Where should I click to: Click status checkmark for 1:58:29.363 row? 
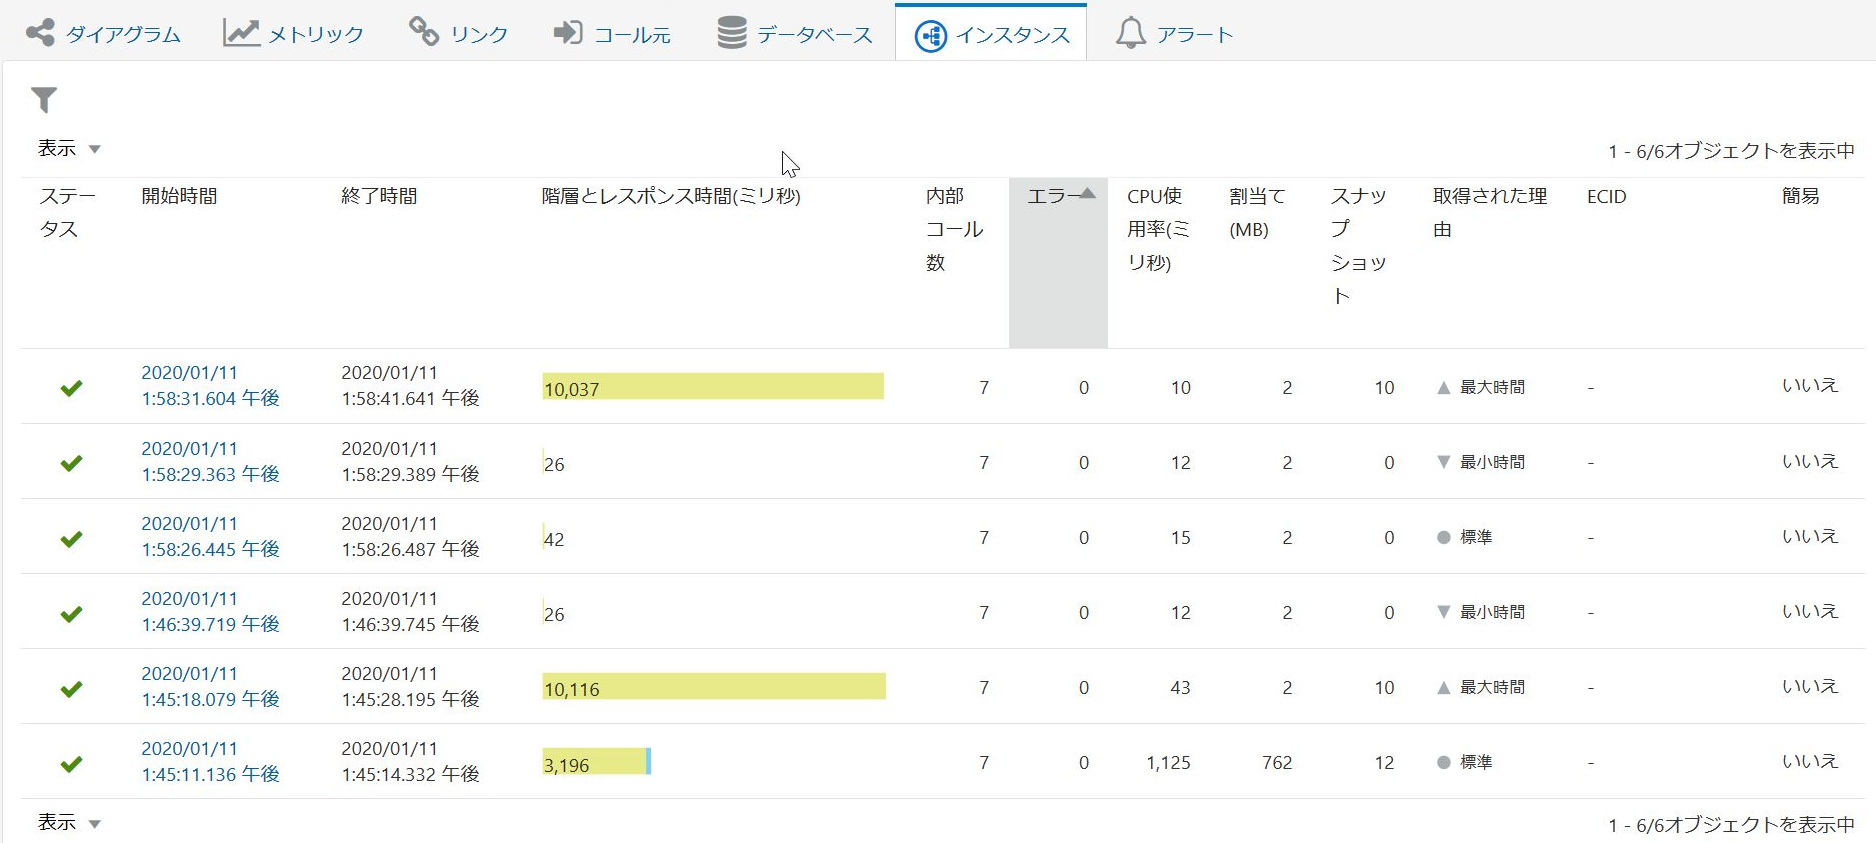[71, 463]
